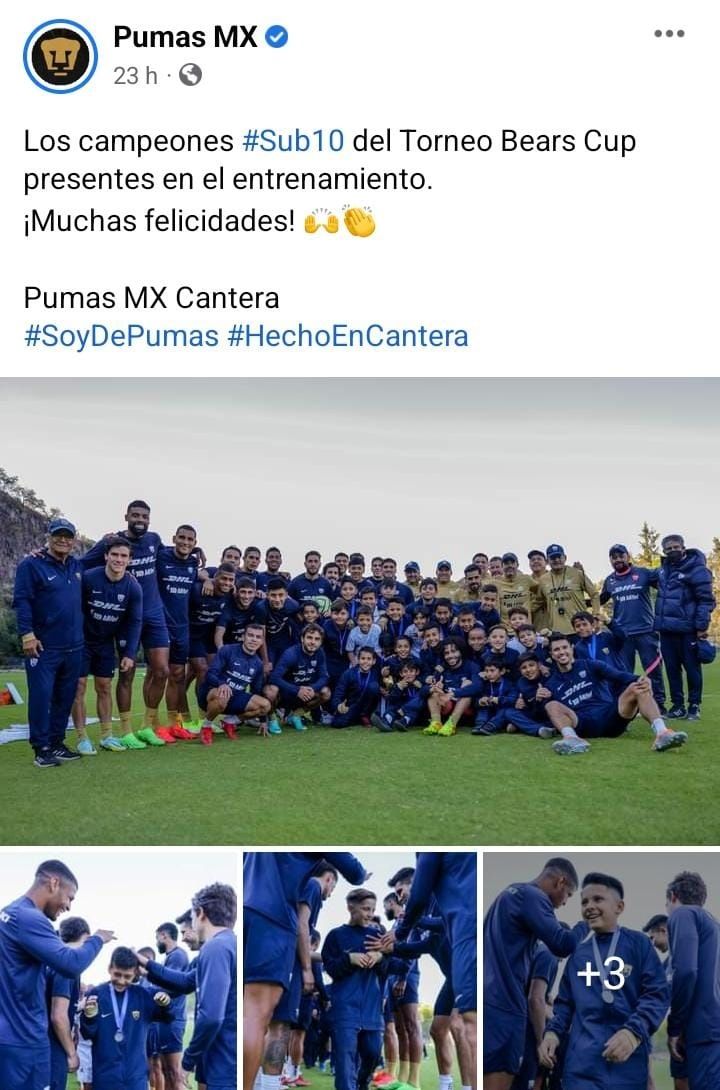720x1090 pixels.
Task: Click the clapping hands emoji
Action: (359, 222)
